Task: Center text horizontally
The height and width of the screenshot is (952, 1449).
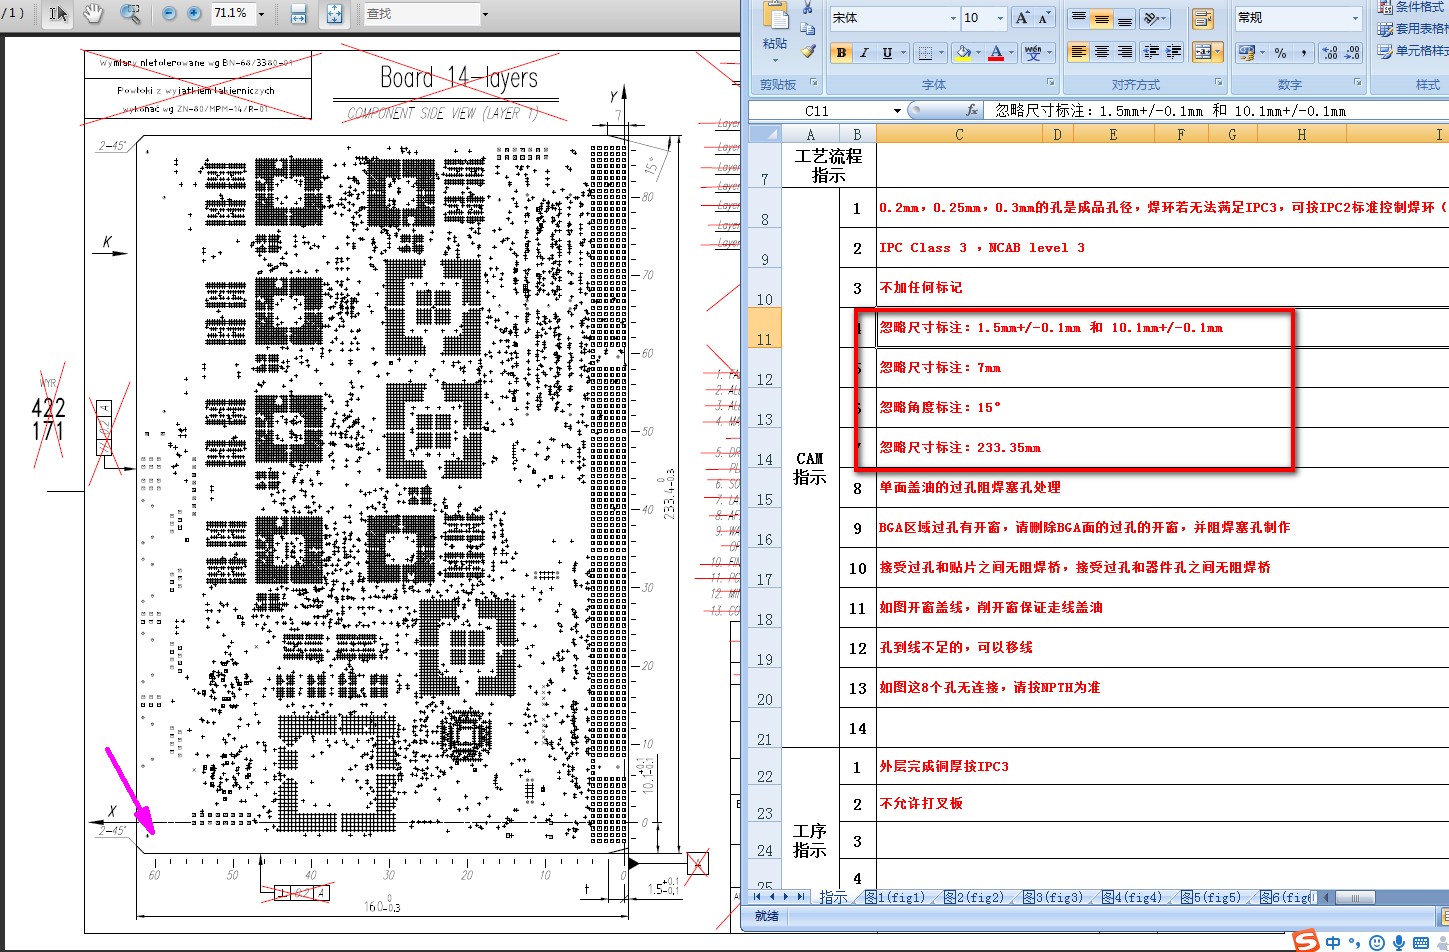Action: 1101,52
